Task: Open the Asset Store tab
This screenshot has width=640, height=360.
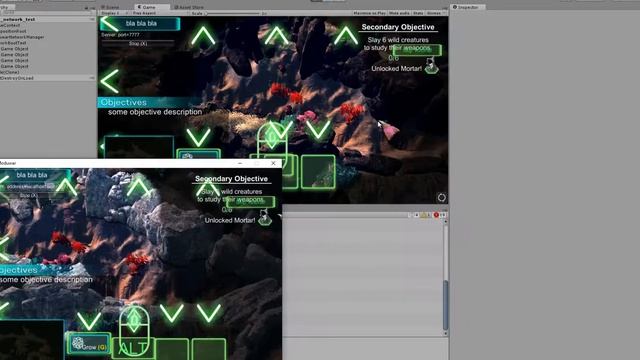Action: 190,7
